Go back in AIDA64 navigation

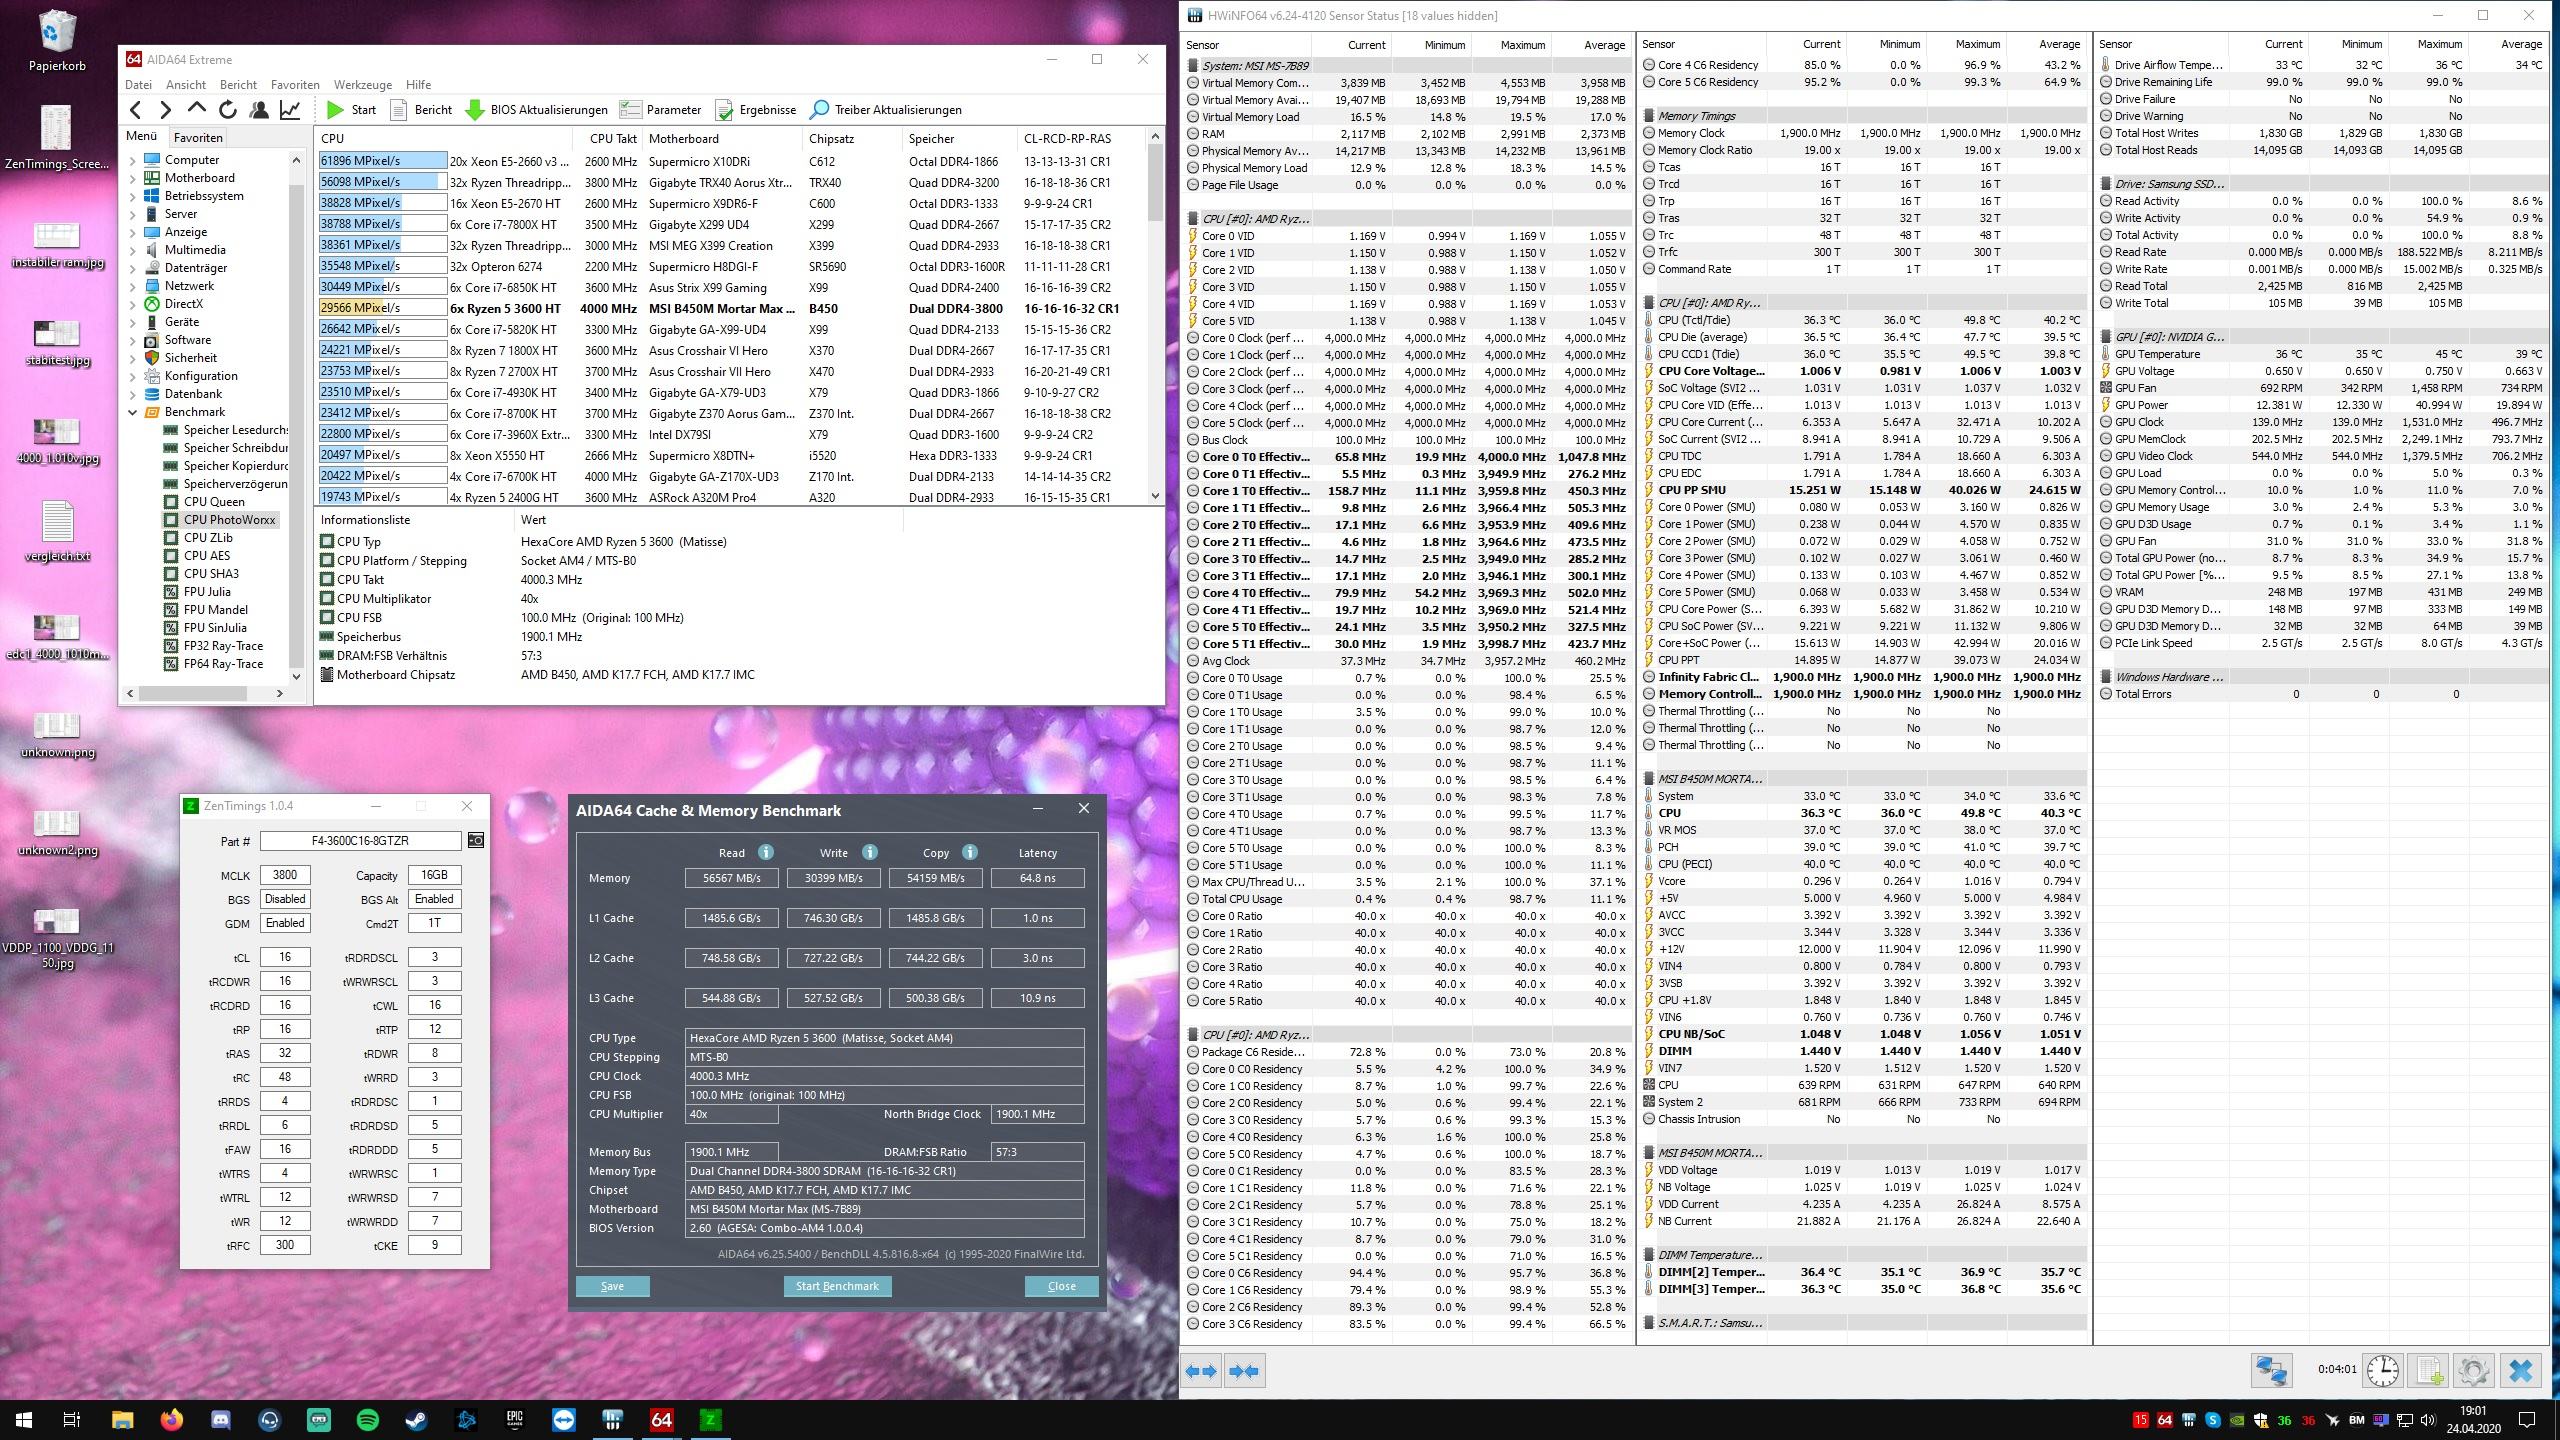point(136,110)
